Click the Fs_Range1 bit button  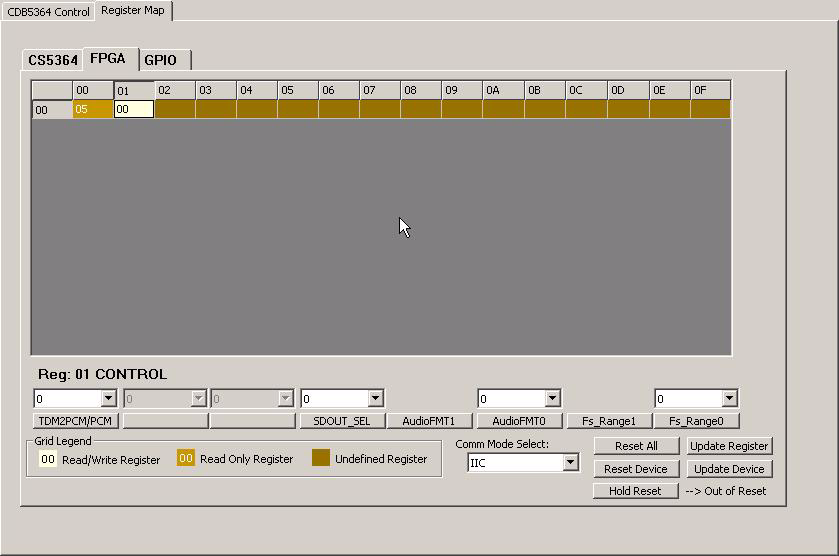(x=609, y=421)
